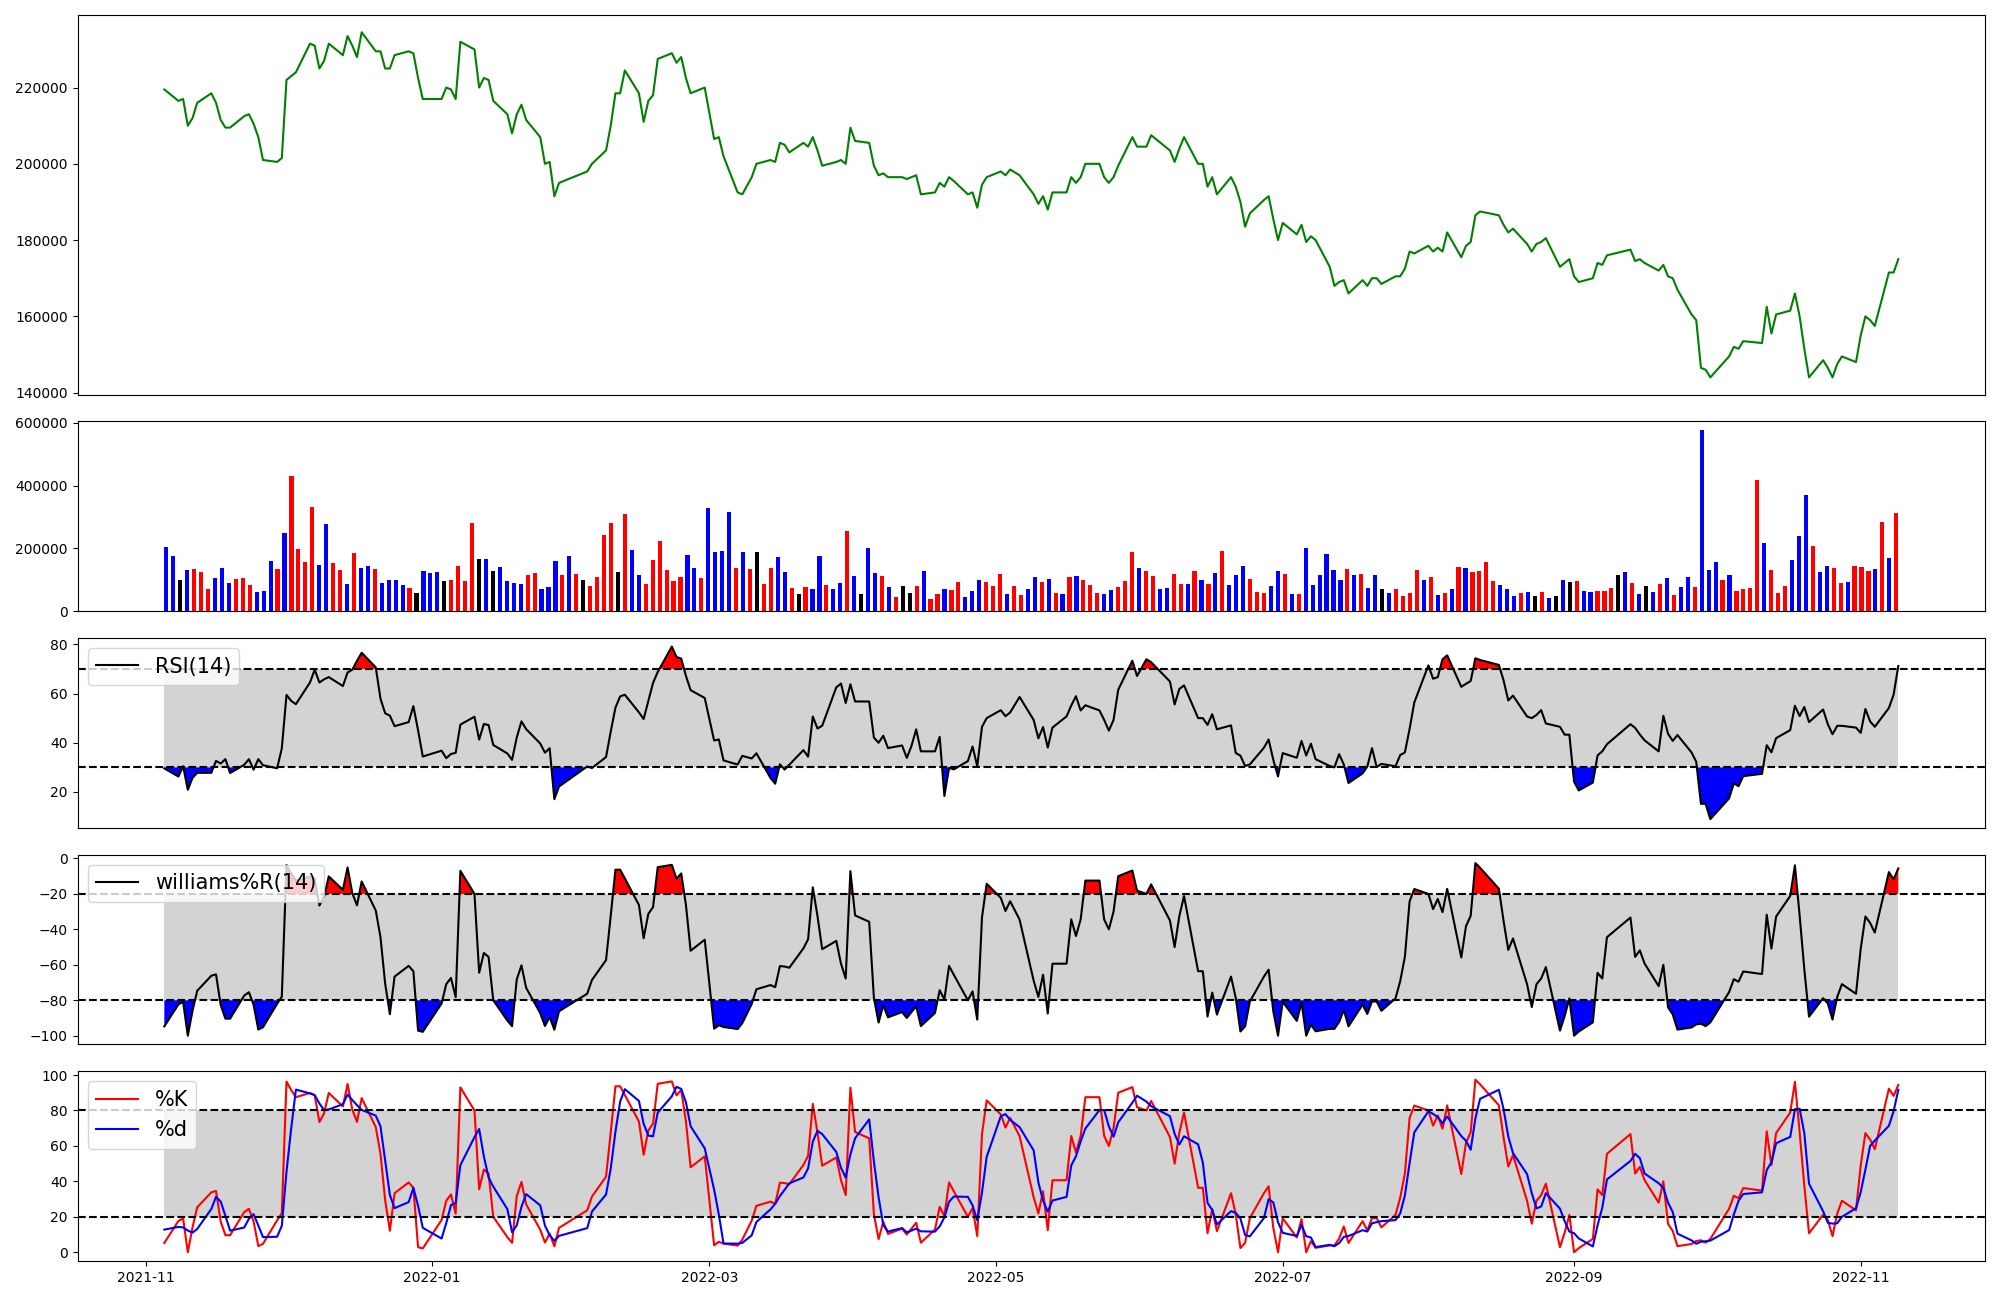The width and height of the screenshot is (2000, 1300).
Task: Click the 80 tick on the RSI axis
Action: click(x=58, y=645)
